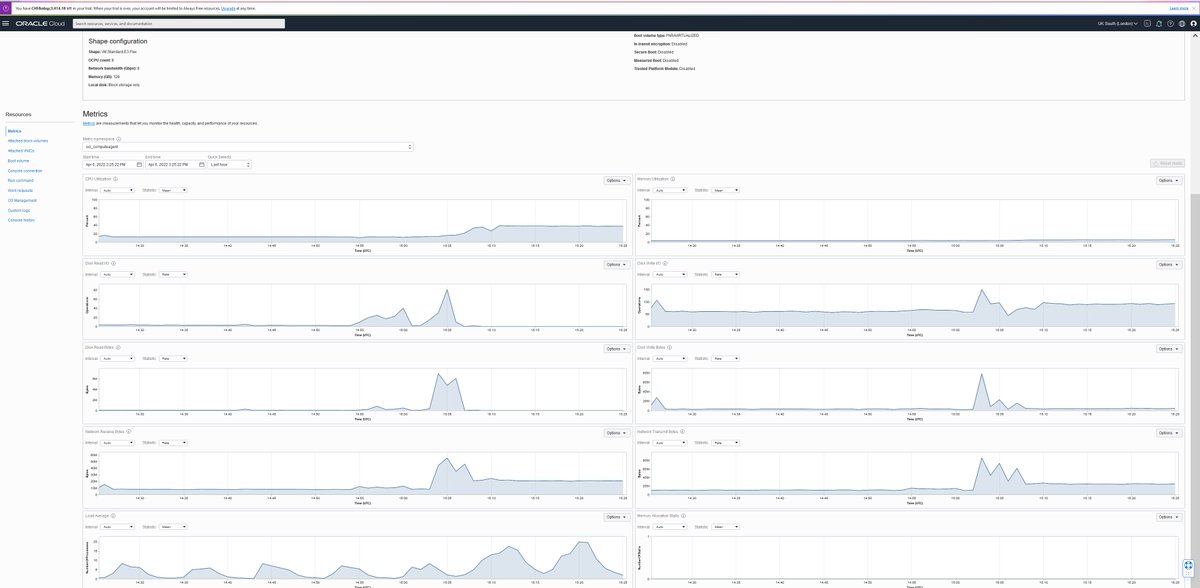Click info icon beside Network Transmit Bytes title

pos(684,432)
